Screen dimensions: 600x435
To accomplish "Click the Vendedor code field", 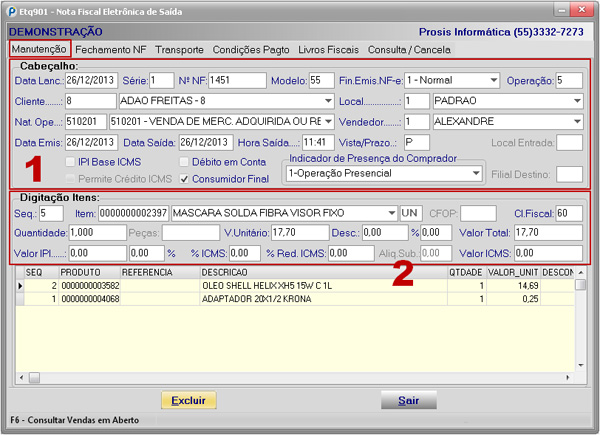I will 417,122.
